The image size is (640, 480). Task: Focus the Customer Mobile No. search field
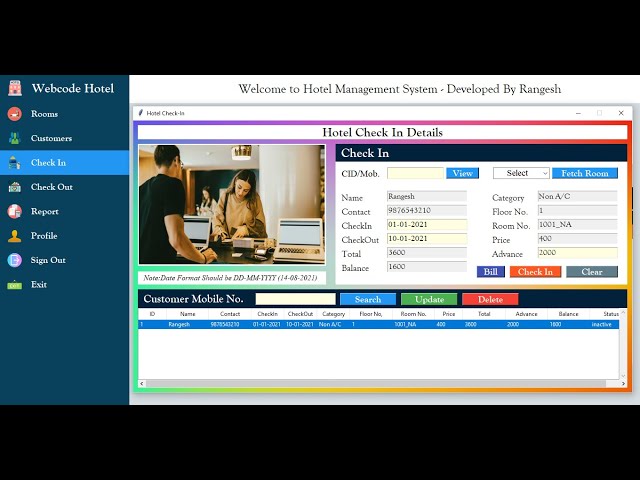(x=296, y=299)
